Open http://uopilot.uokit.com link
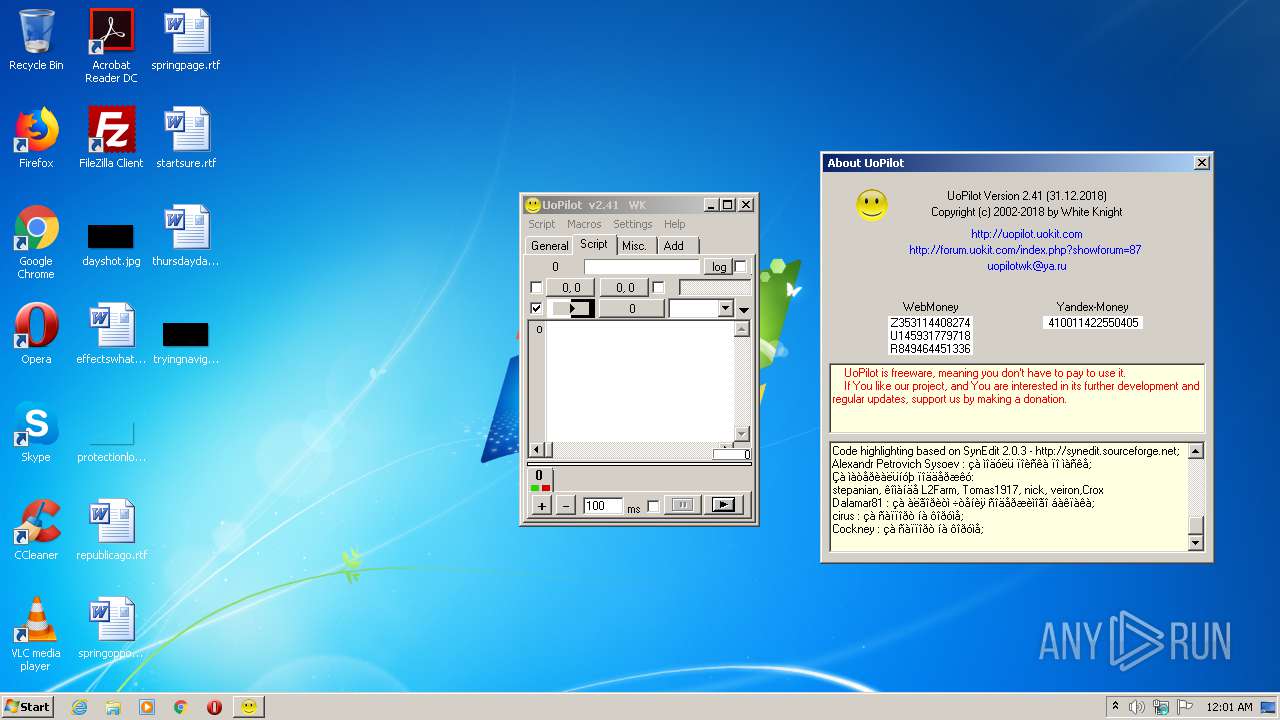The height and width of the screenshot is (720, 1280). (x=1026, y=234)
